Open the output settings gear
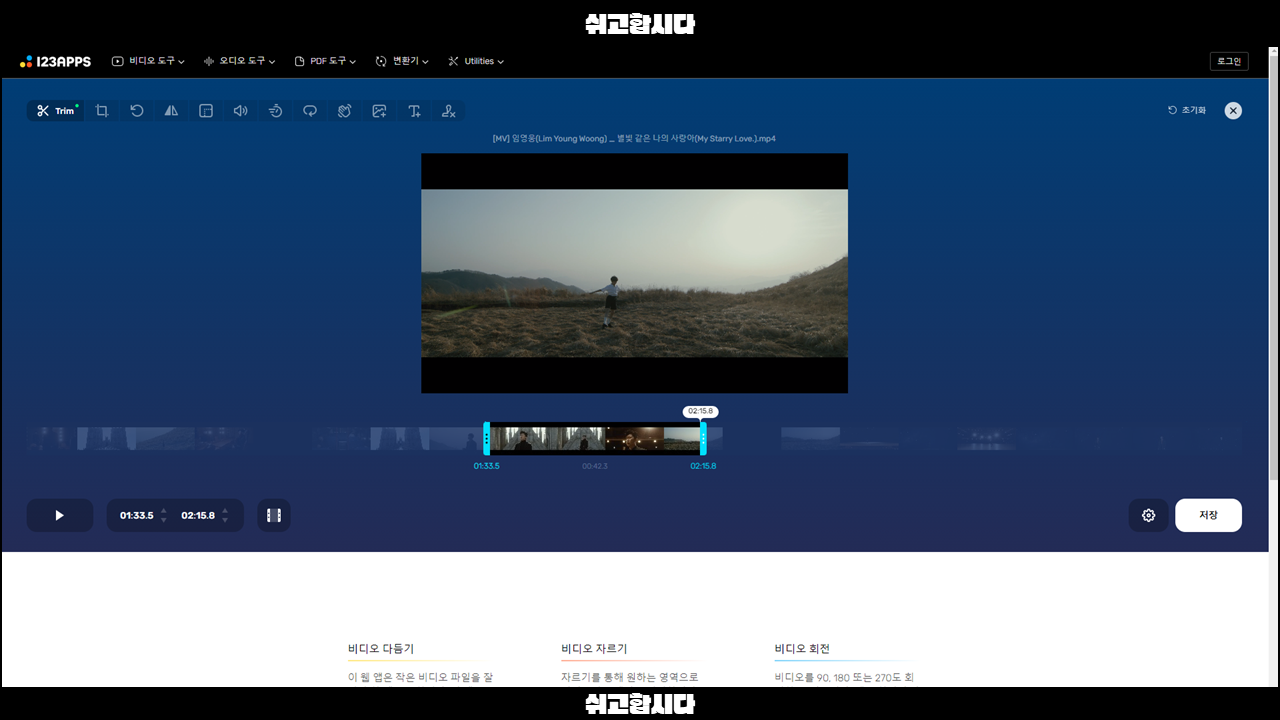Screen dimensions: 1280x720 1148,515
